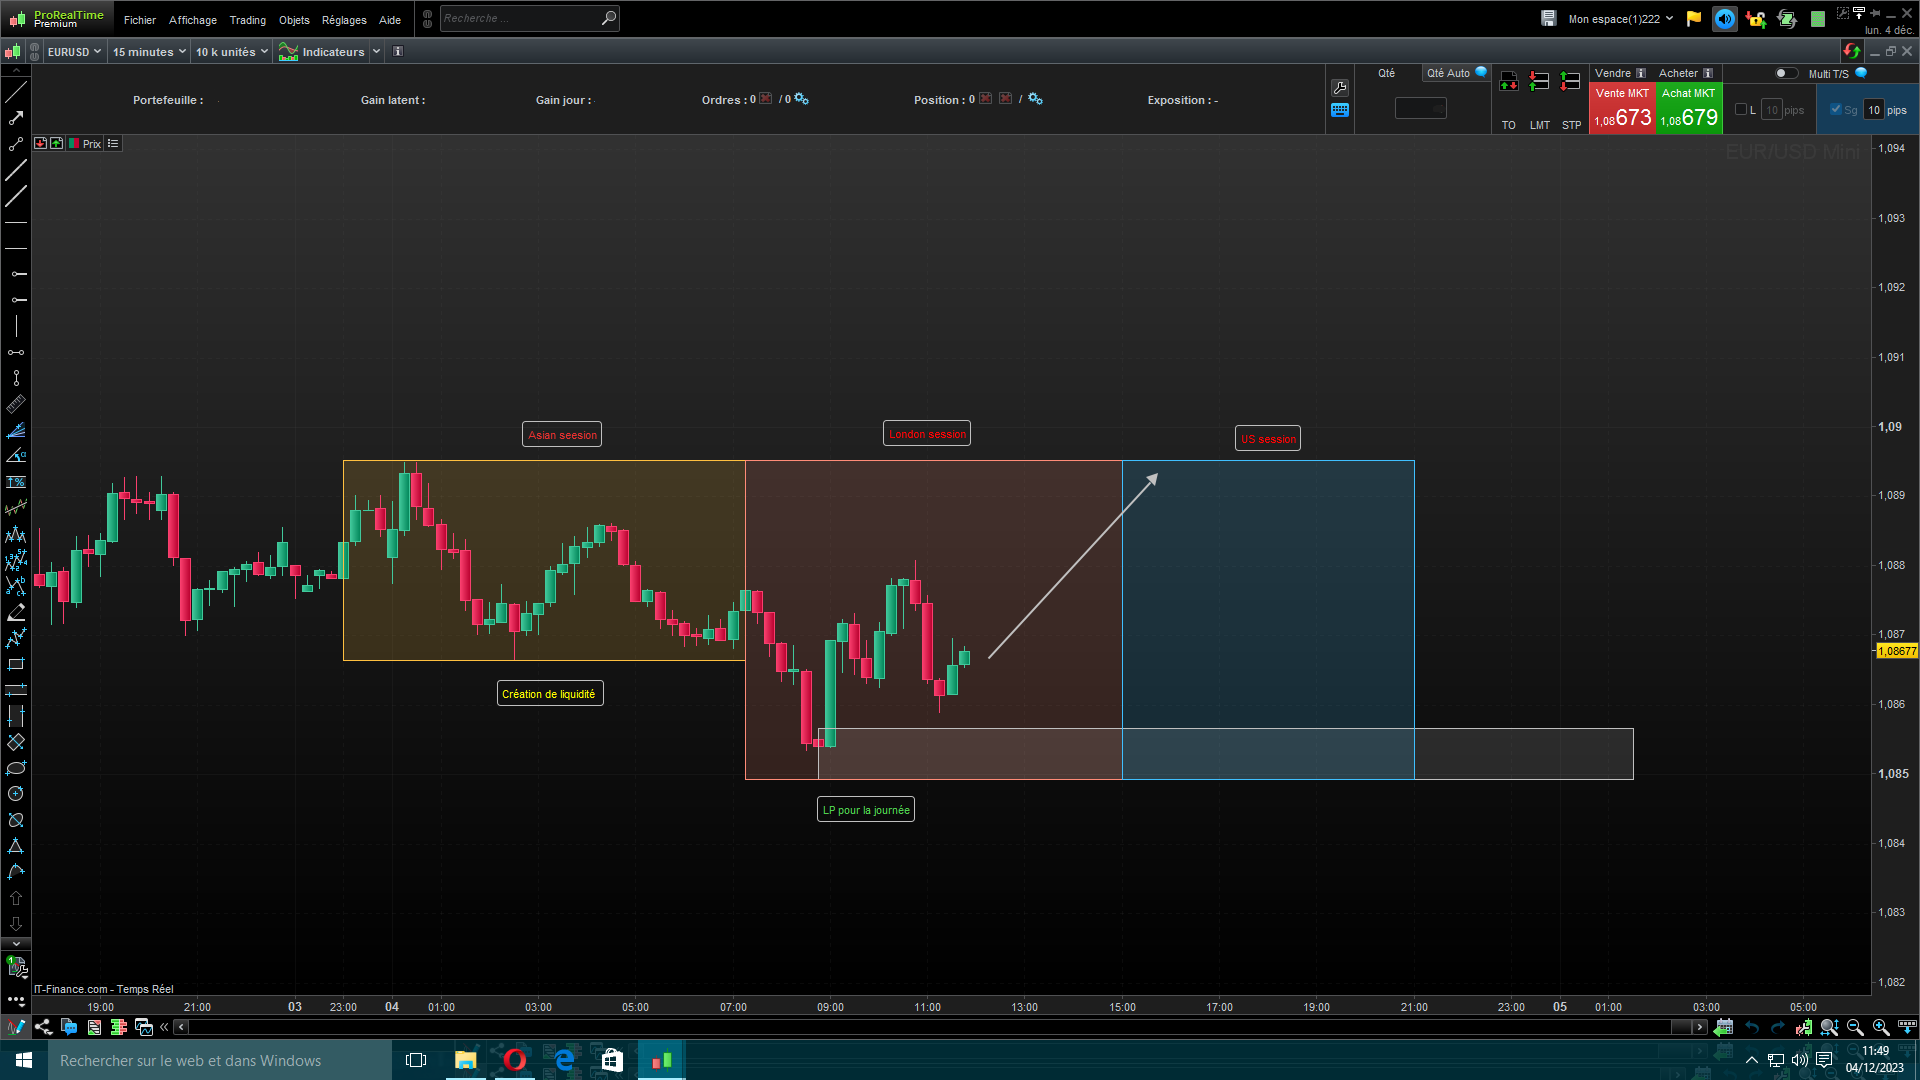Open the EURUSD instrument dropdown

74,52
